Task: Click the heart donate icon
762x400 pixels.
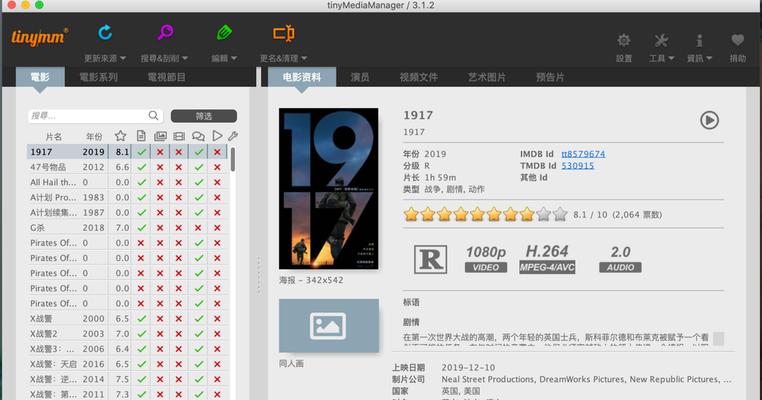Action: click(x=738, y=40)
